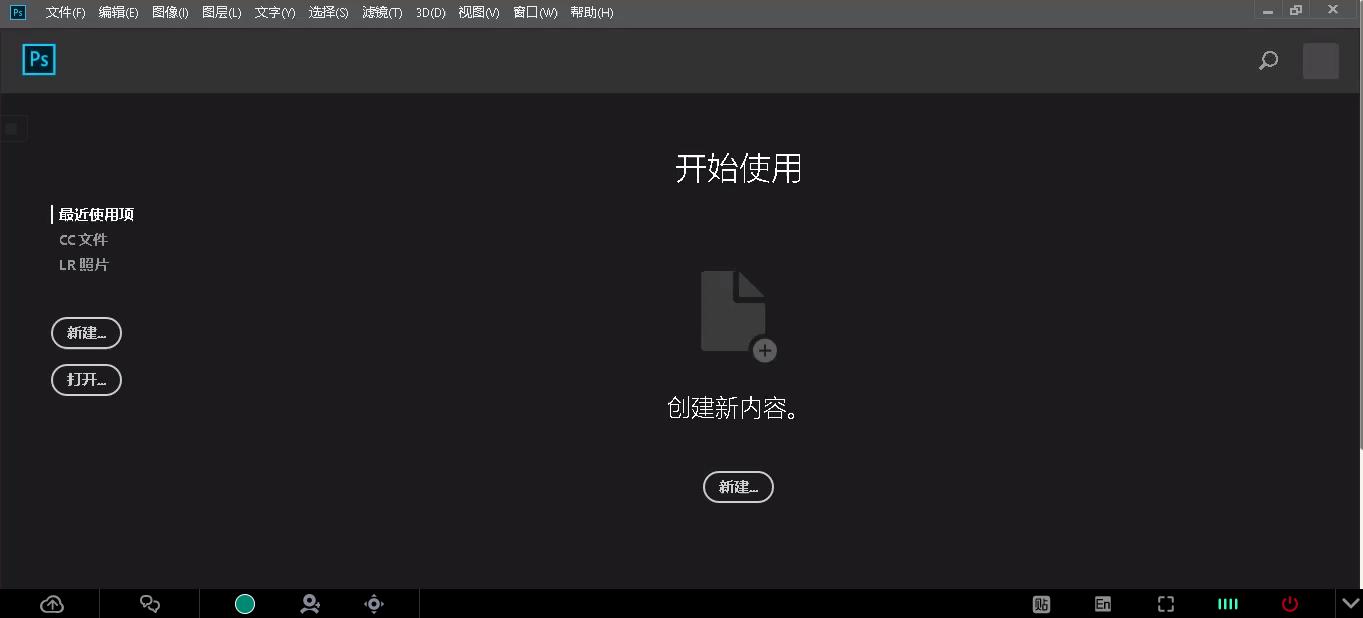Open the search (magnifier) icon
The height and width of the screenshot is (618, 1363).
[1267, 61]
